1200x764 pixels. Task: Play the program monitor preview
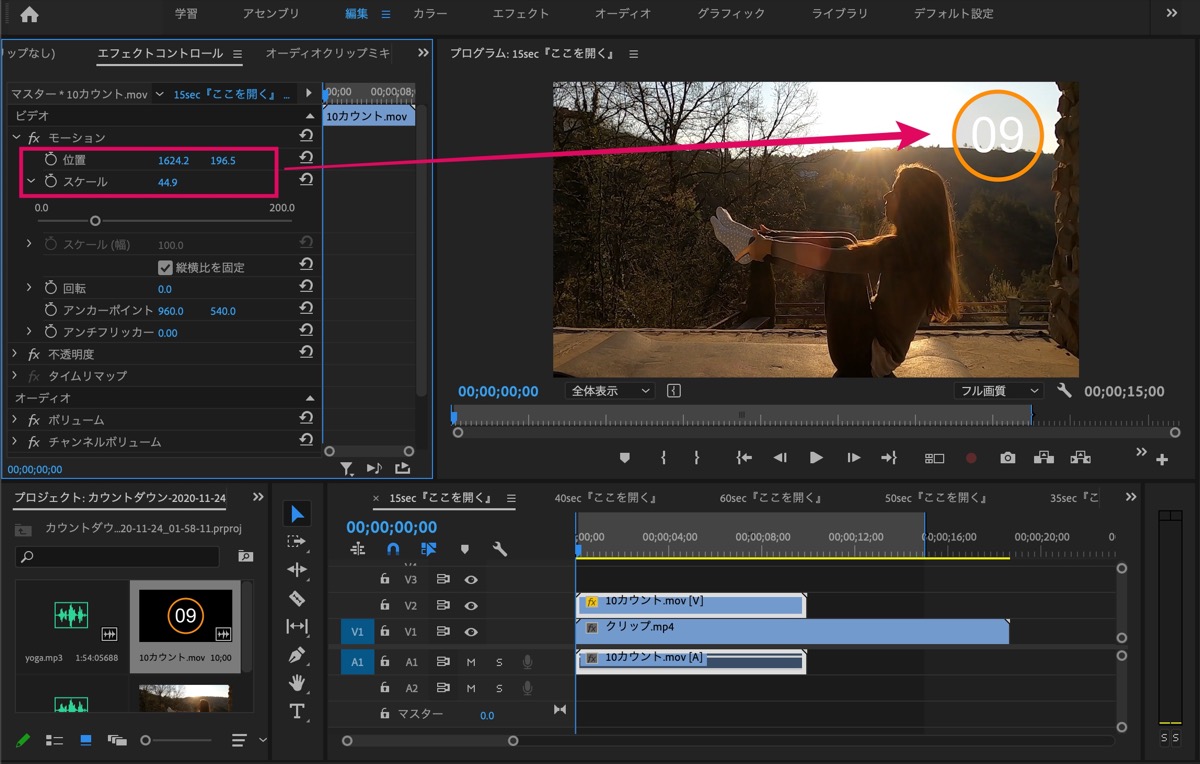(816, 458)
